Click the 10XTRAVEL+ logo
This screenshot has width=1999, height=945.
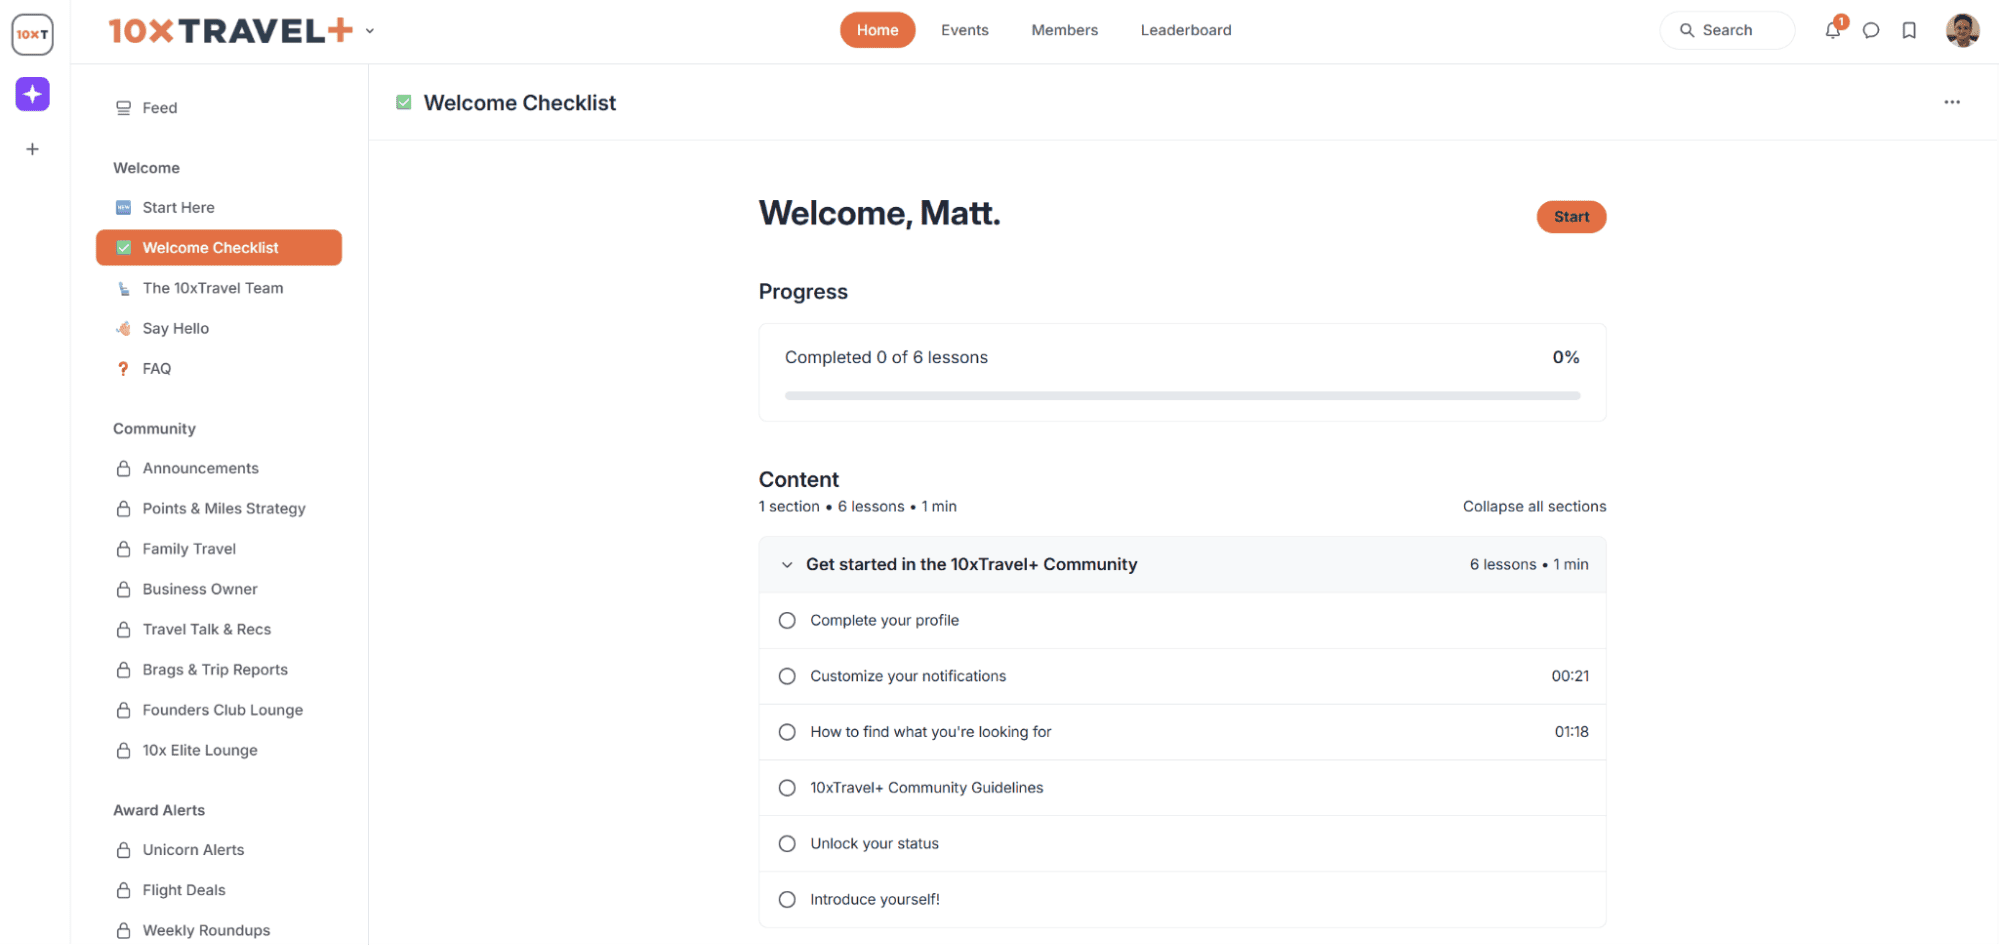[x=230, y=31]
